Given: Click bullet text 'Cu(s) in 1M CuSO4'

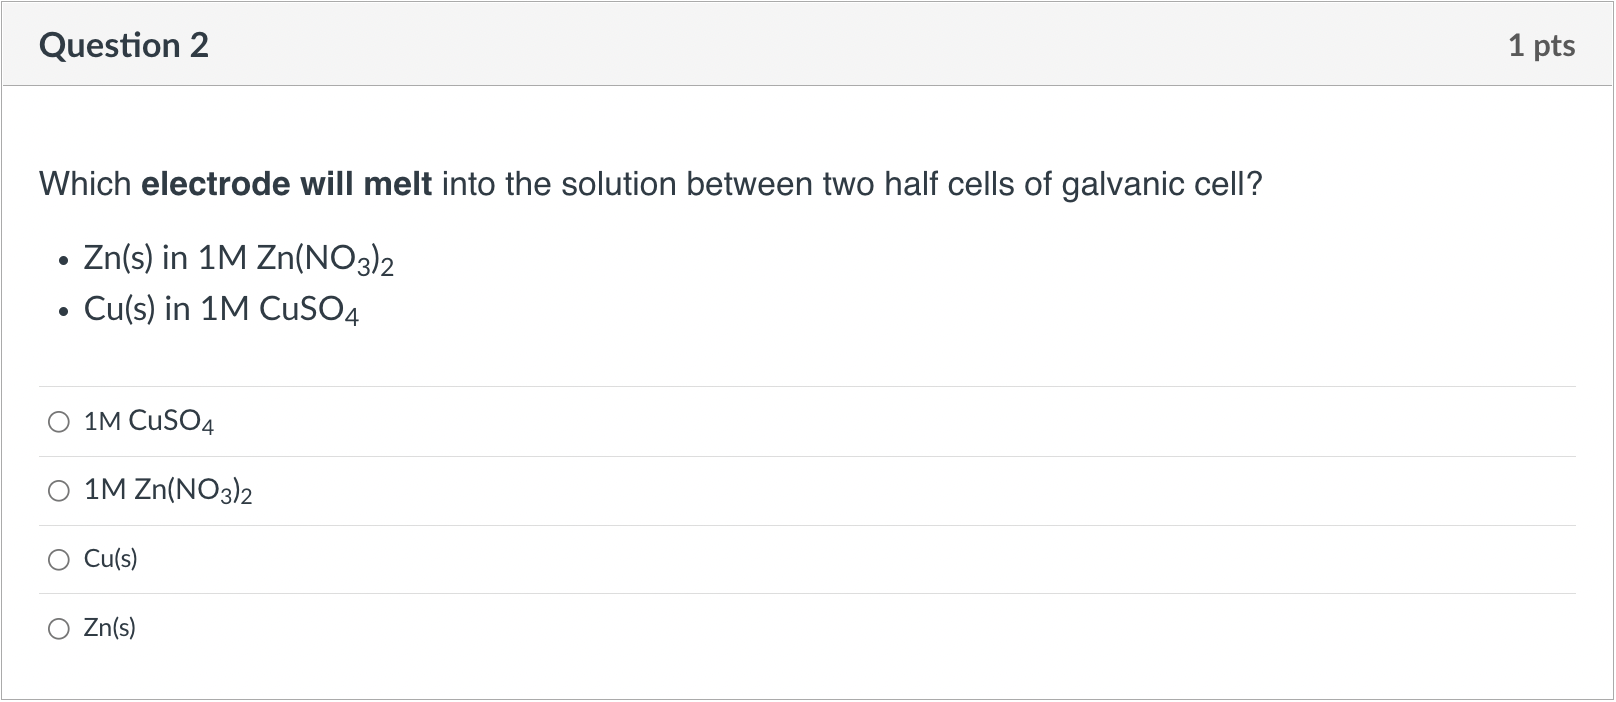Looking at the screenshot, I should [x=222, y=310].
